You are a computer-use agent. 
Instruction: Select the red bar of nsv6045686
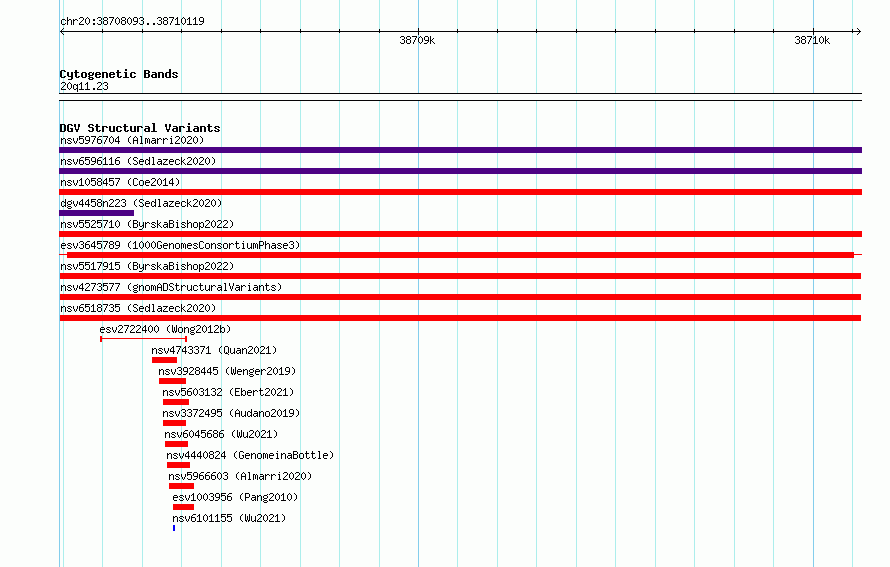coord(177,444)
